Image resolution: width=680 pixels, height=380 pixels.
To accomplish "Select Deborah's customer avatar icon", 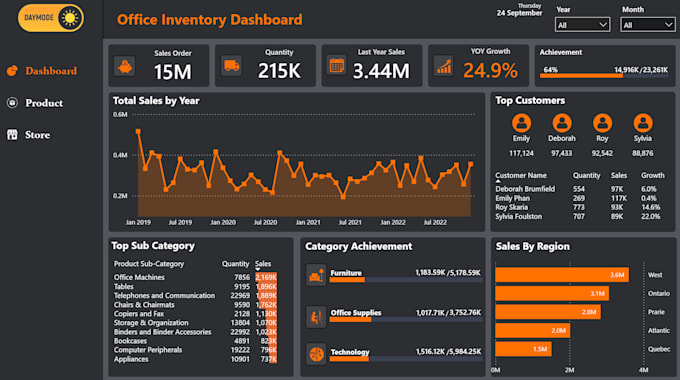I will click(x=562, y=123).
